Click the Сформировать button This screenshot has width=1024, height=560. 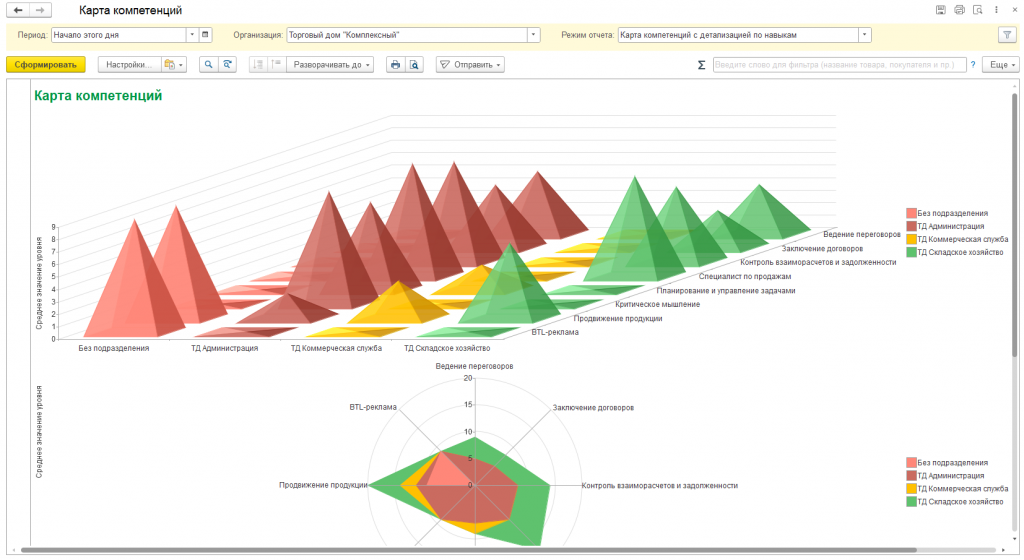coord(46,65)
